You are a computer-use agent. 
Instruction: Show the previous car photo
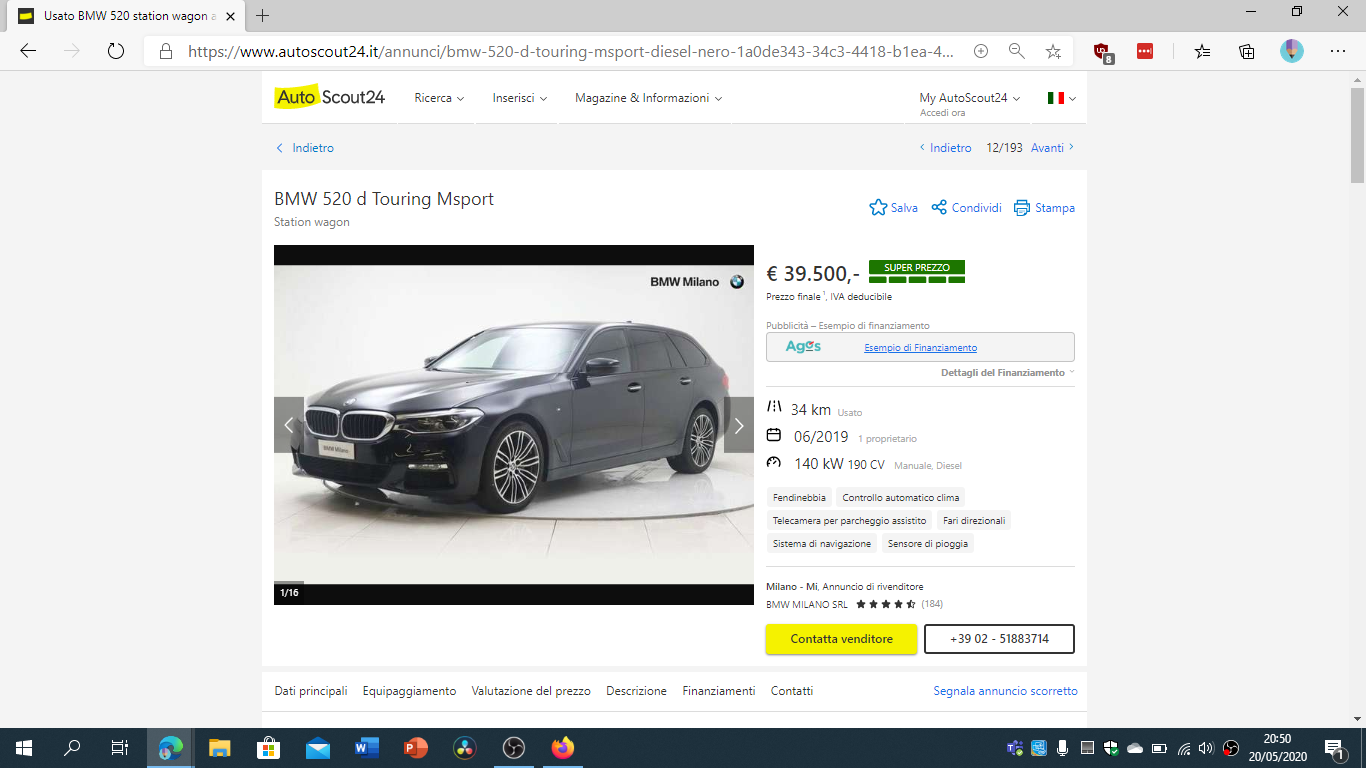coord(289,425)
